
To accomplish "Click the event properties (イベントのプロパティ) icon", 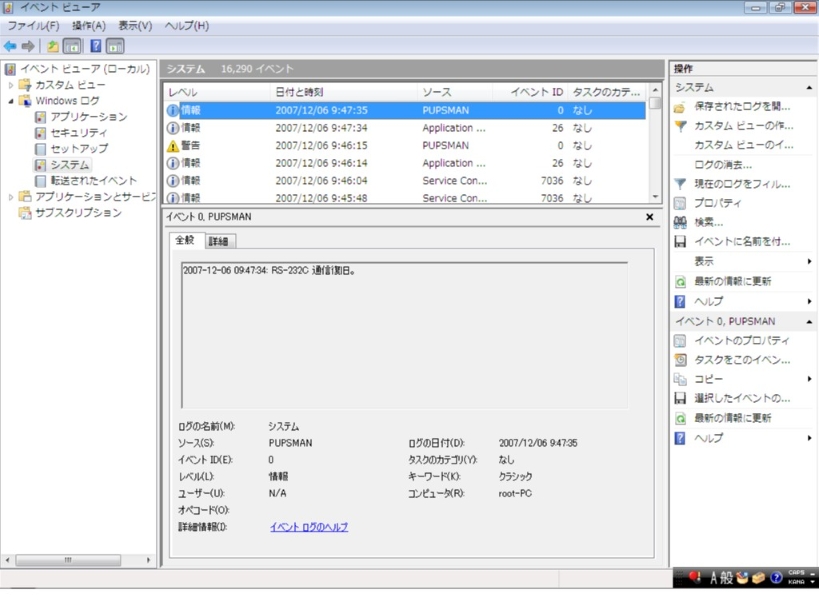I will point(680,341).
